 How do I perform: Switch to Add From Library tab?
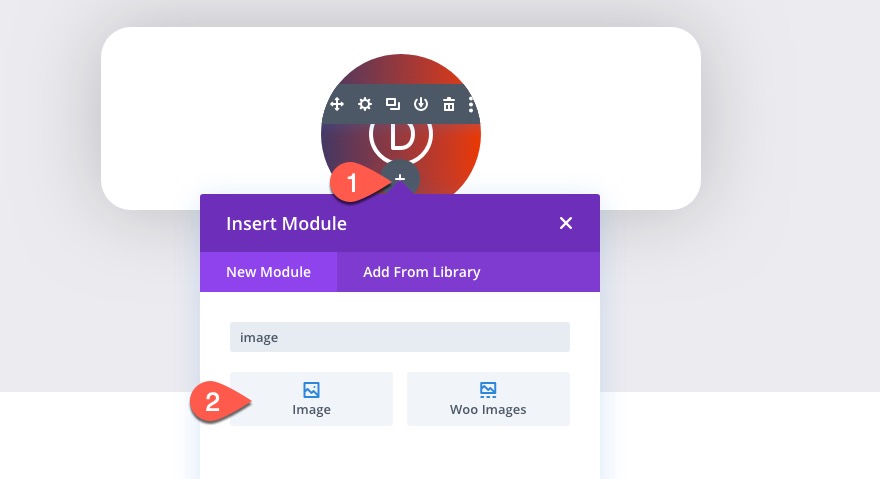421,272
